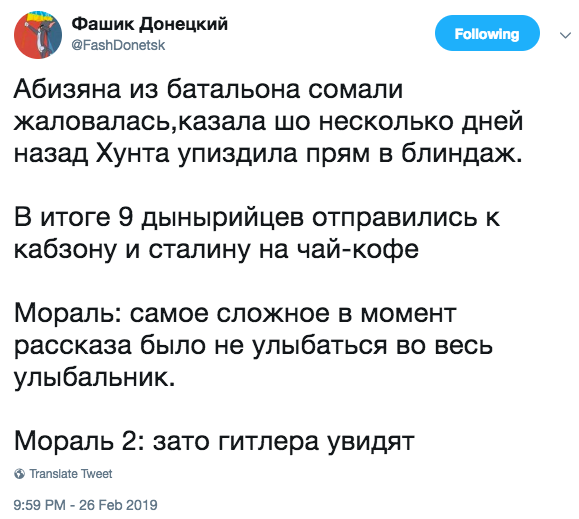Screen dimensions: 579x519
Task: Click the Мораль 2 line
Action: [x=214, y=441]
